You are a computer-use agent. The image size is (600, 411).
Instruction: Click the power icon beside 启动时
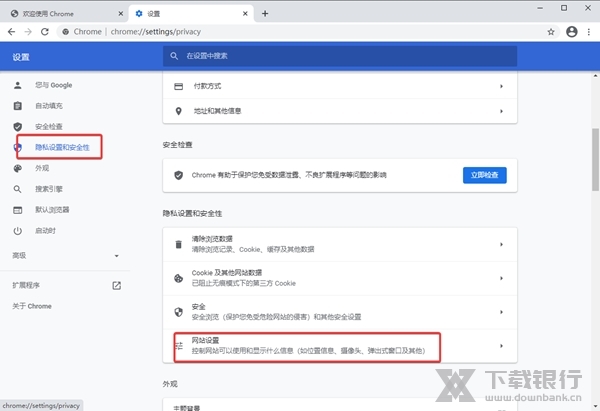tap(18, 231)
